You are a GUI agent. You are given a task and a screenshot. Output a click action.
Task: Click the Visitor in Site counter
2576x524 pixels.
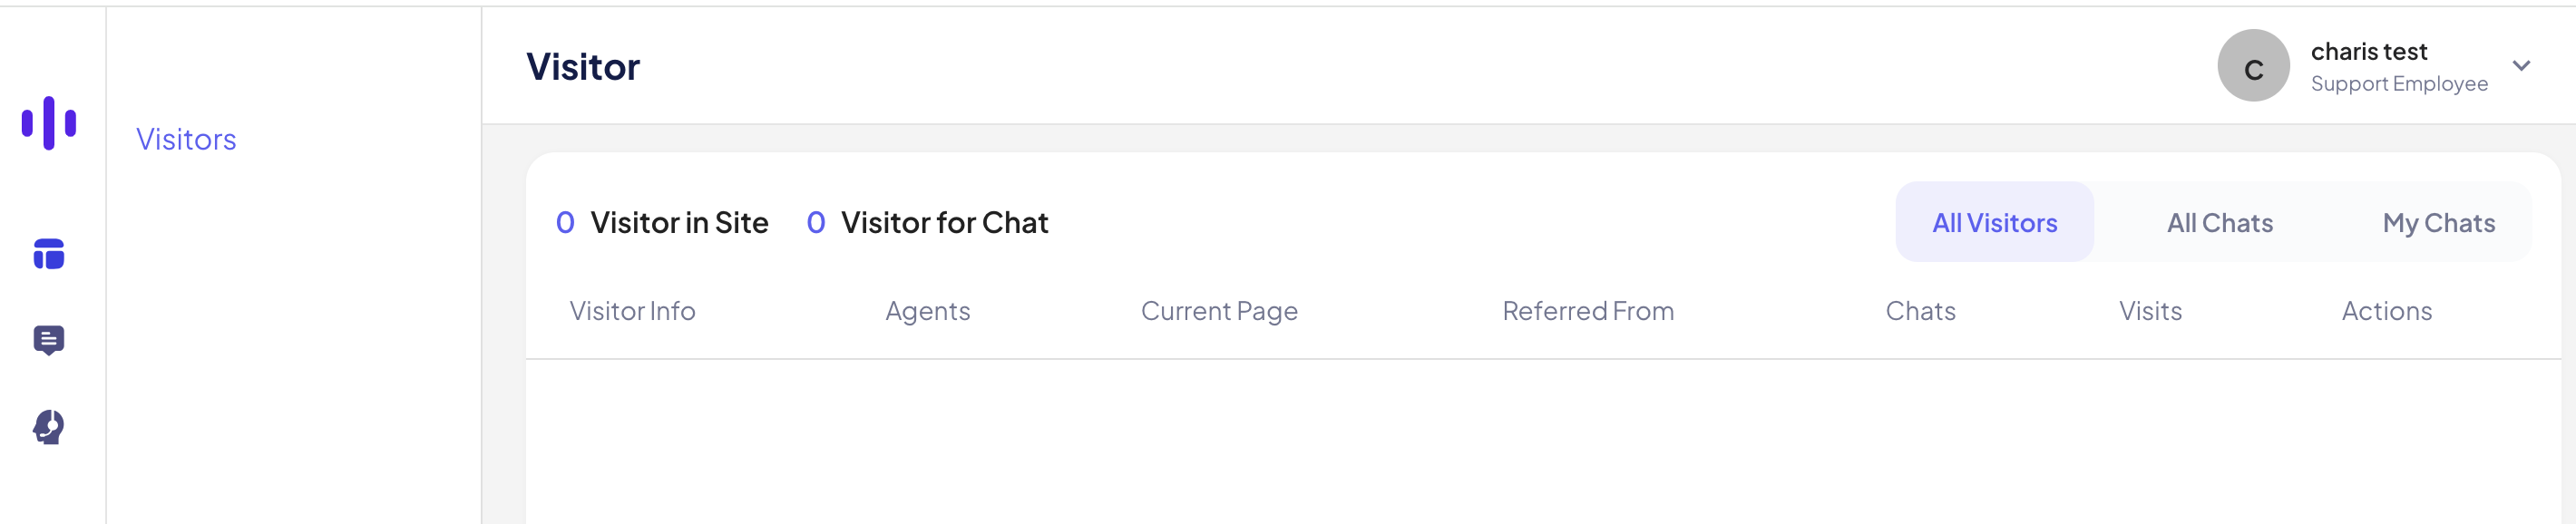pyautogui.click(x=662, y=222)
